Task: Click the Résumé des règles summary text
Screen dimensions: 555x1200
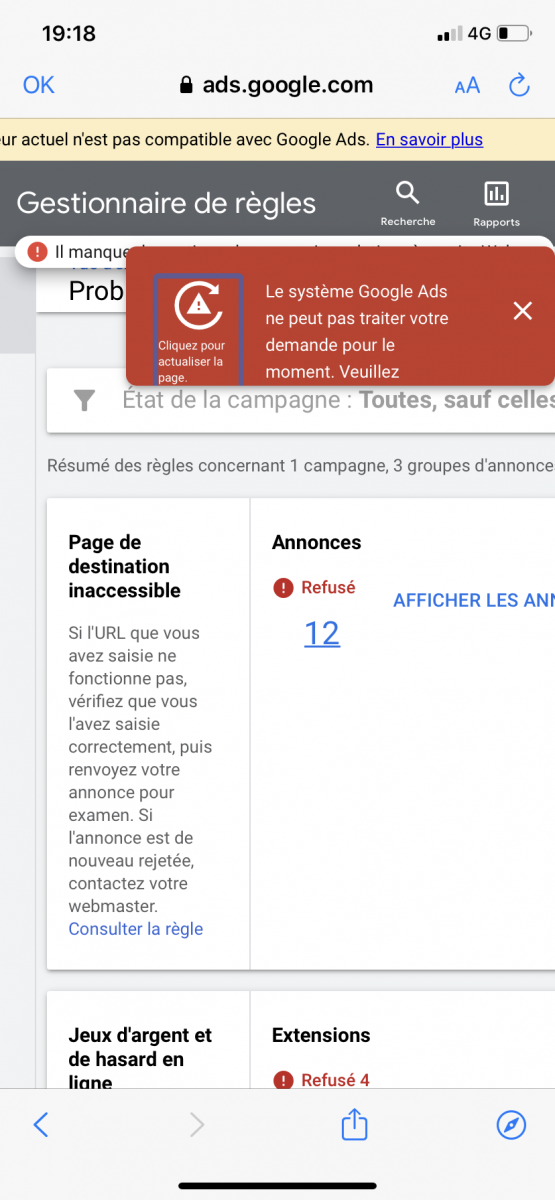Action: point(301,466)
